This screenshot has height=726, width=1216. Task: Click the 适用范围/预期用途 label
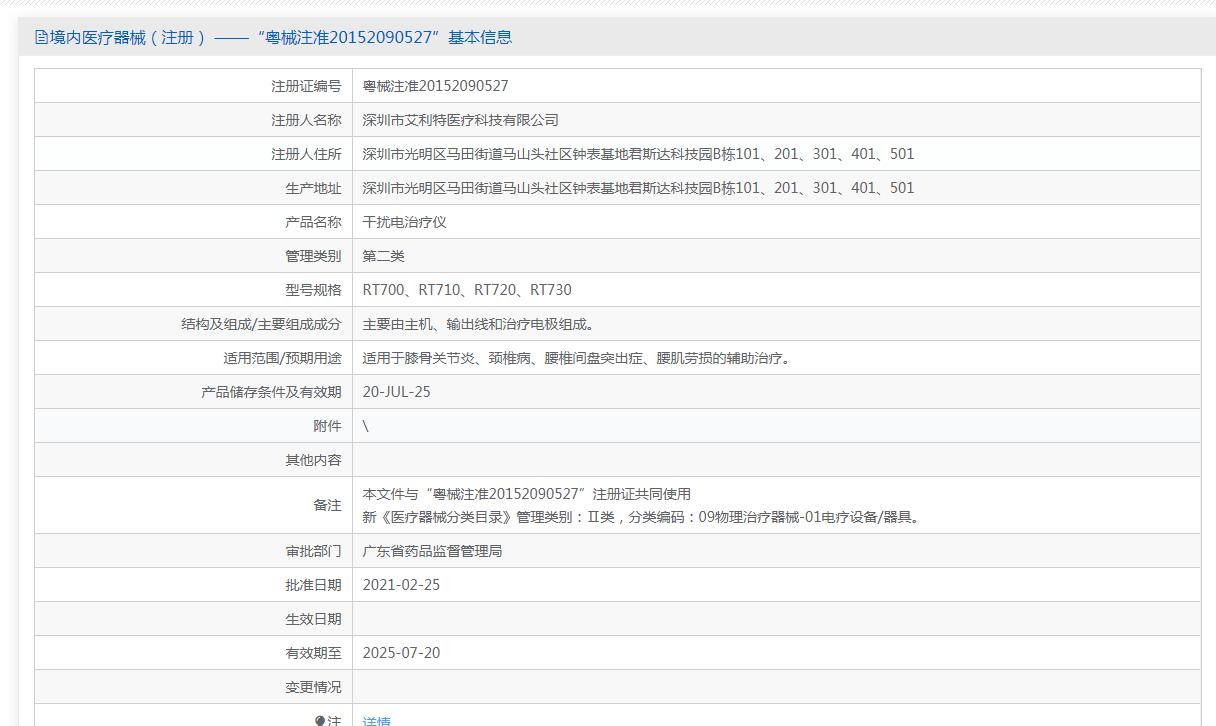[x=282, y=358]
